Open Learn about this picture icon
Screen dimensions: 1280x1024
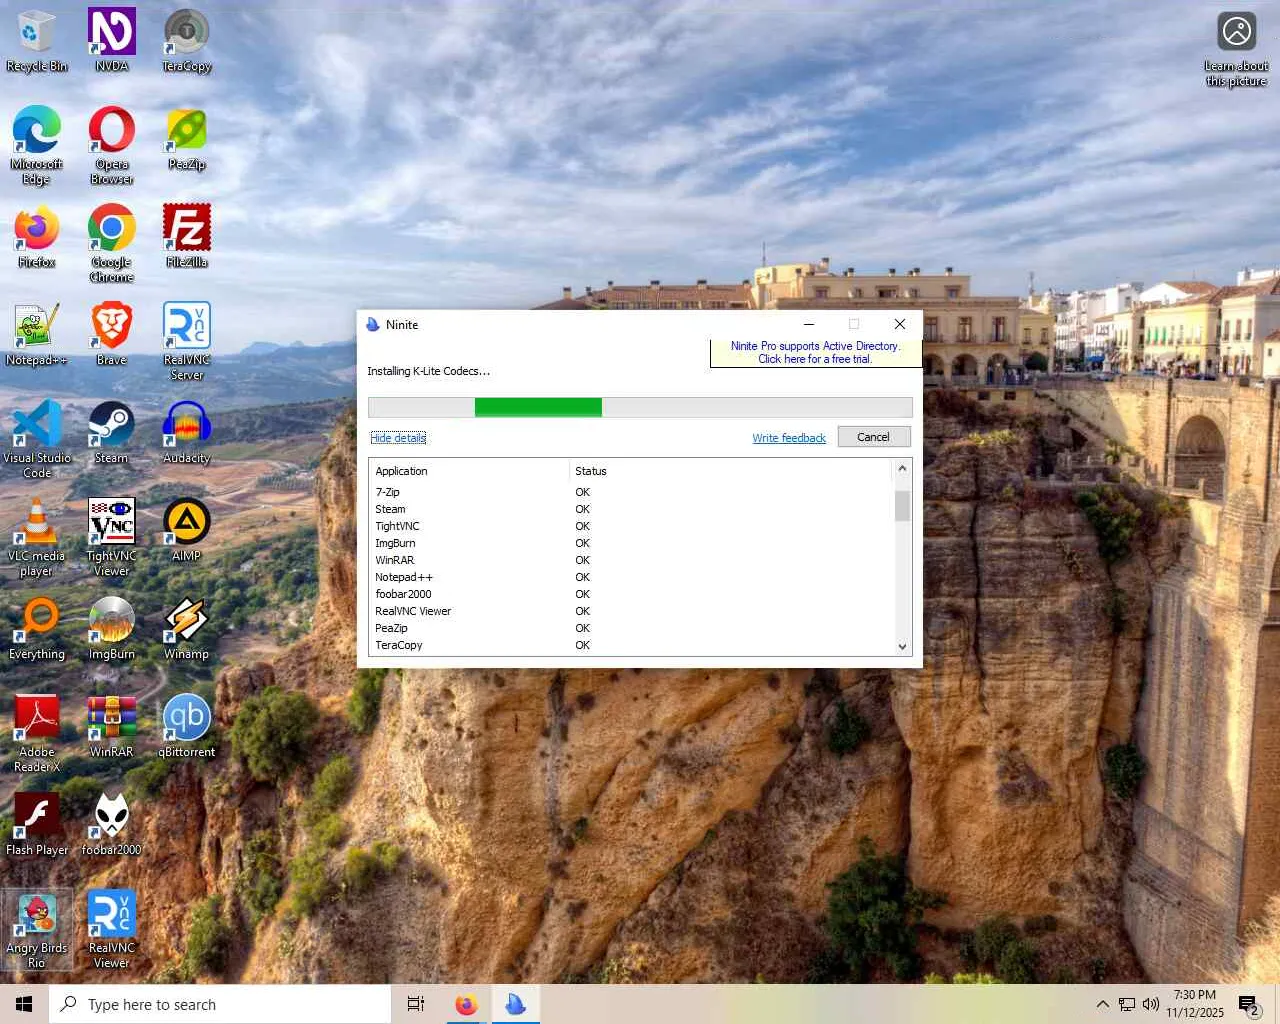tap(1237, 50)
